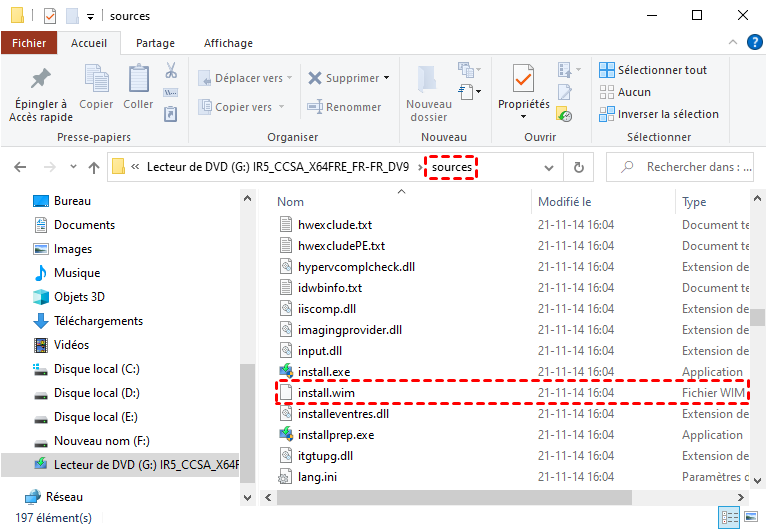
Task: Open Musique in the navigation pane
Action: 77,273
